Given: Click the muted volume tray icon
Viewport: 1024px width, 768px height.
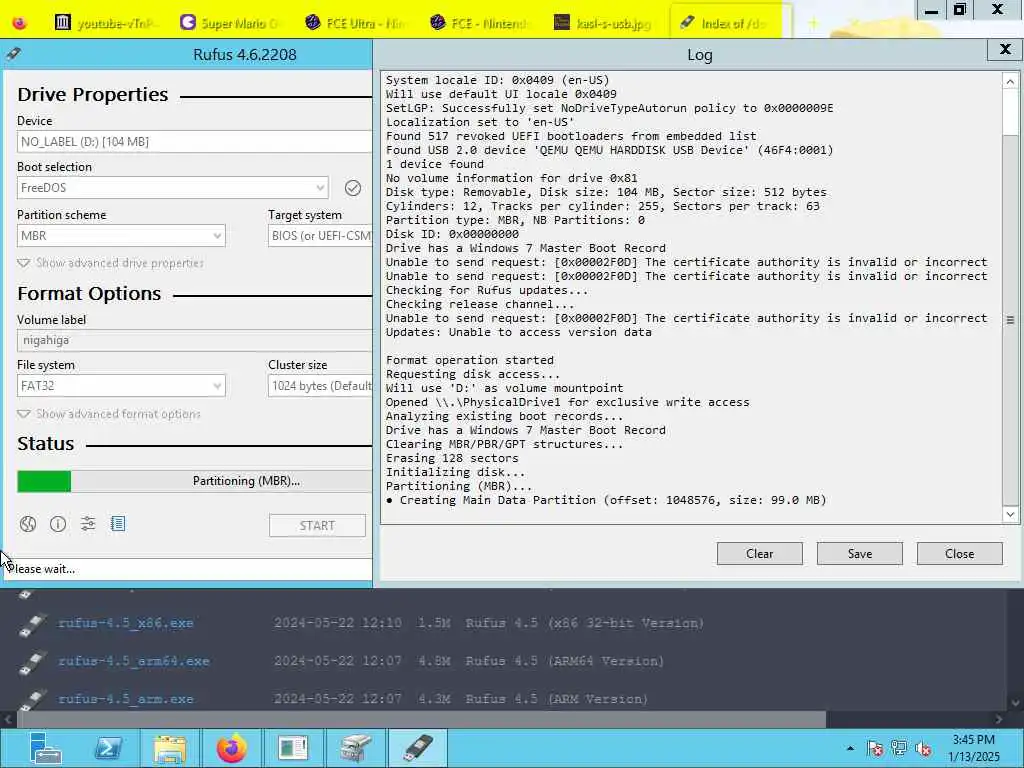Looking at the screenshot, I should click(x=923, y=748).
